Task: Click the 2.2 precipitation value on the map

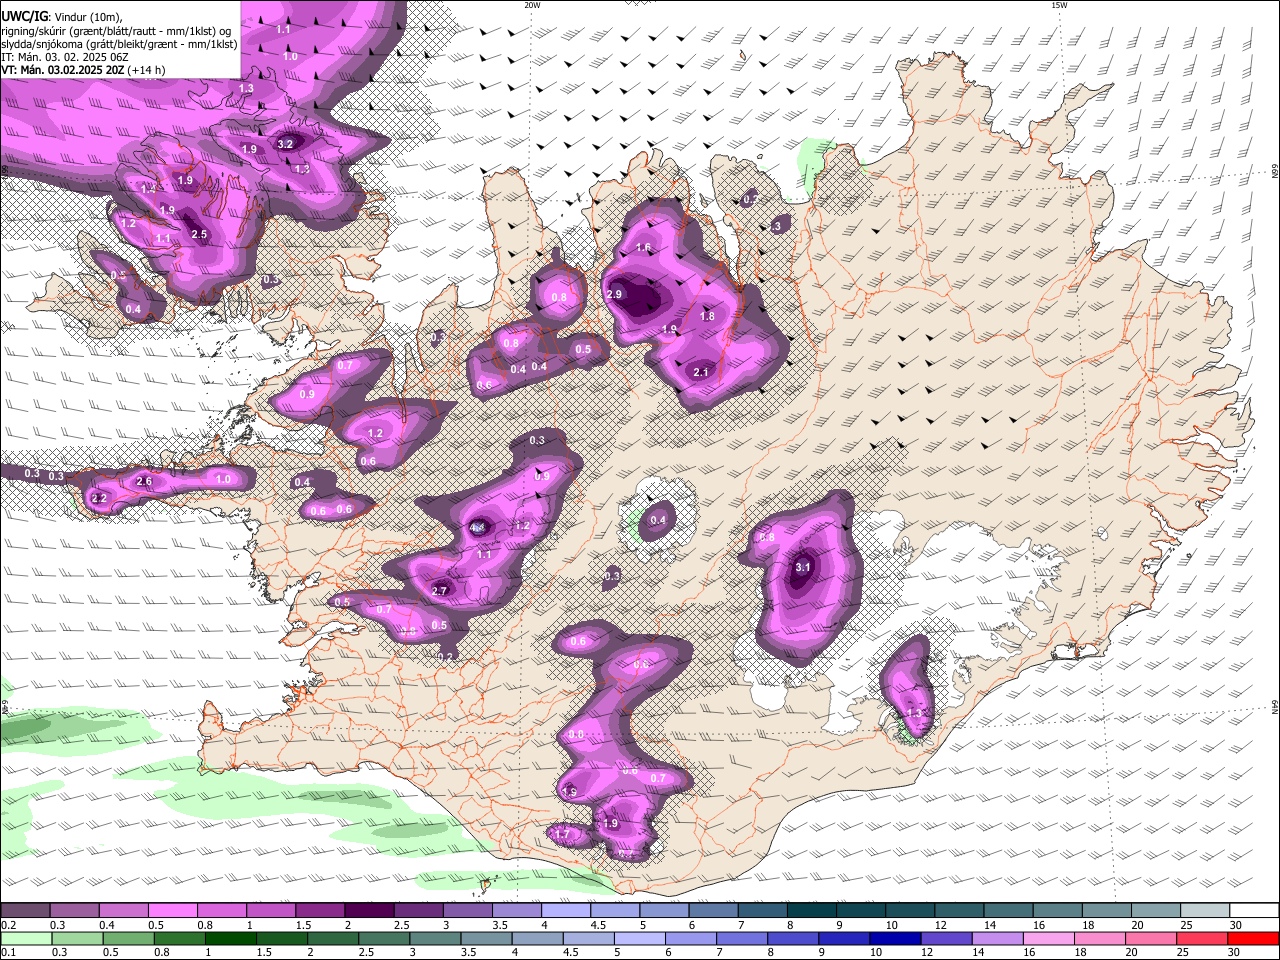Action: (x=99, y=498)
